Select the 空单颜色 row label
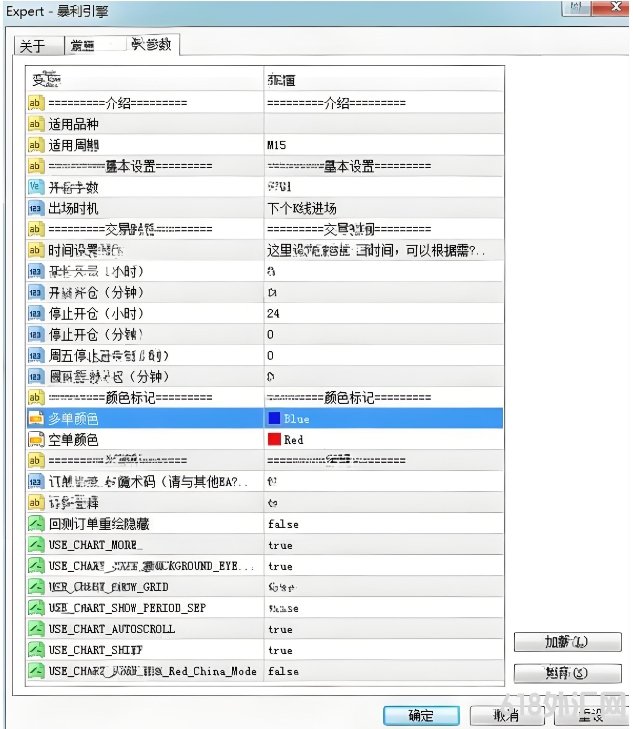The width and height of the screenshot is (633, 729). [x=73, y=439]
